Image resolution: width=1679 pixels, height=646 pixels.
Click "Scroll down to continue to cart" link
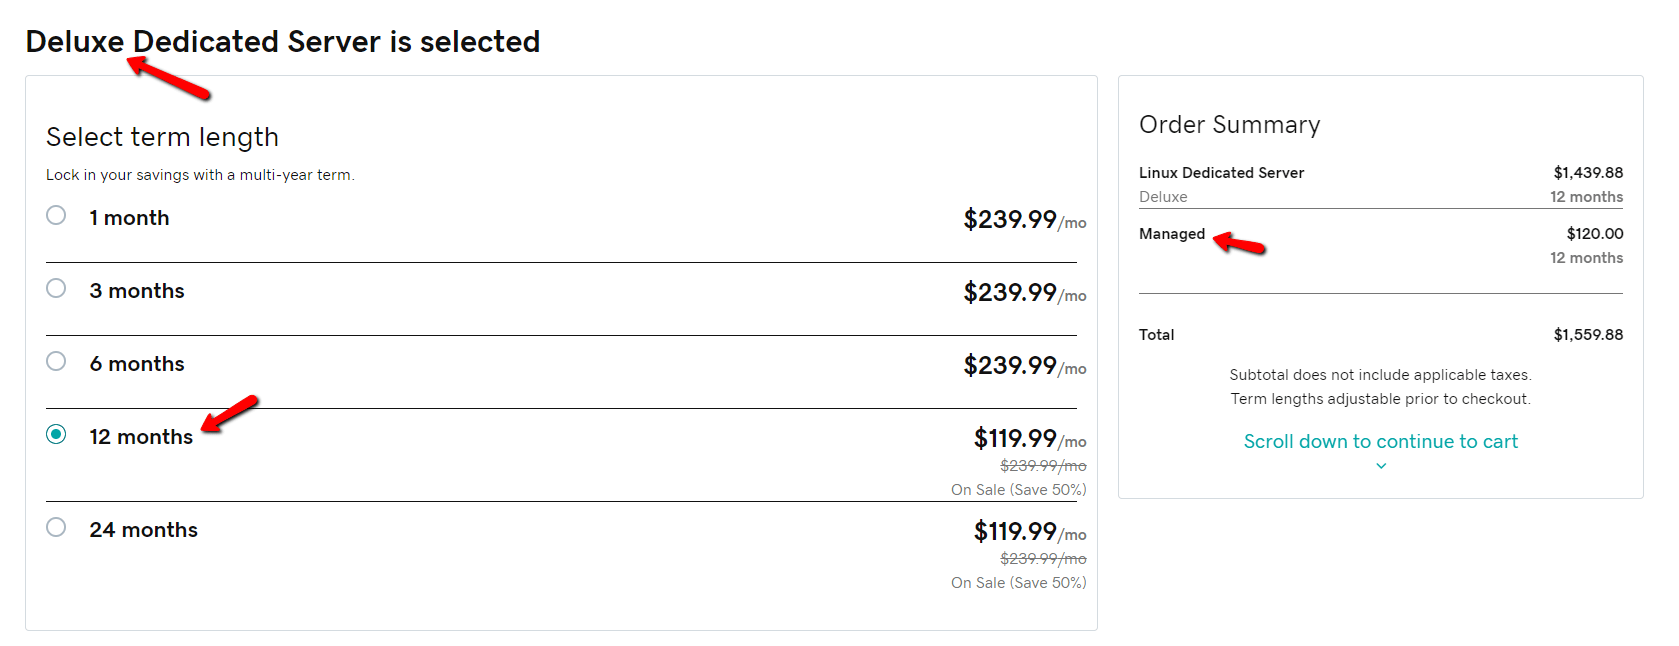[1380, 441]
